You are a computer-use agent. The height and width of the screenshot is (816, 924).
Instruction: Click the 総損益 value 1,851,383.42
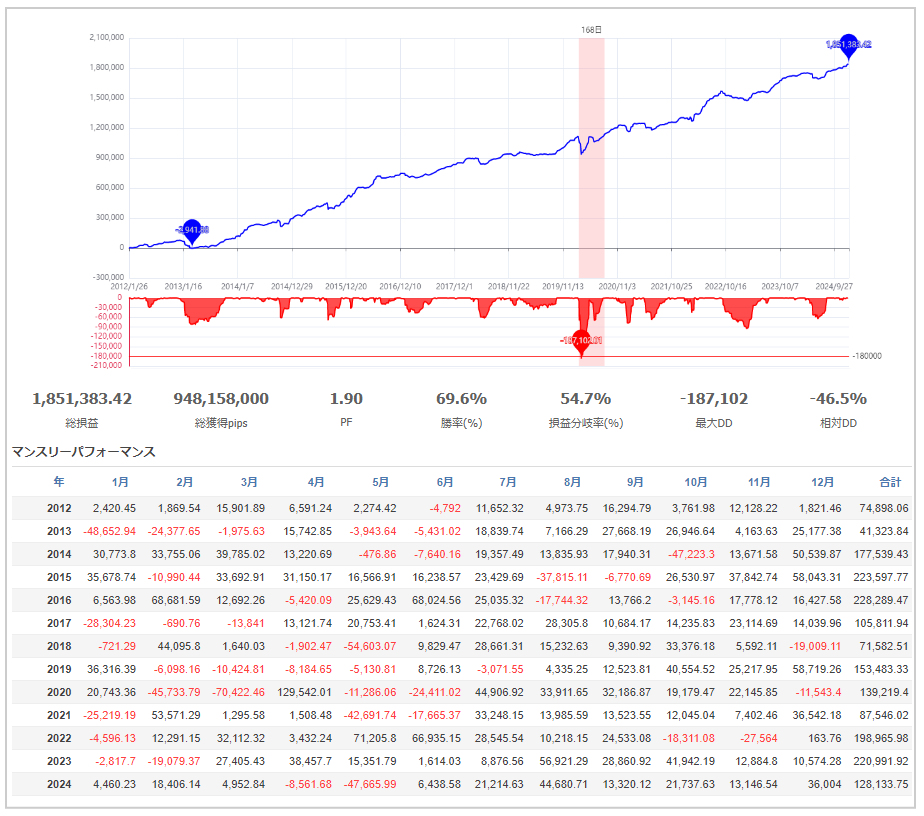click(82, 398)
